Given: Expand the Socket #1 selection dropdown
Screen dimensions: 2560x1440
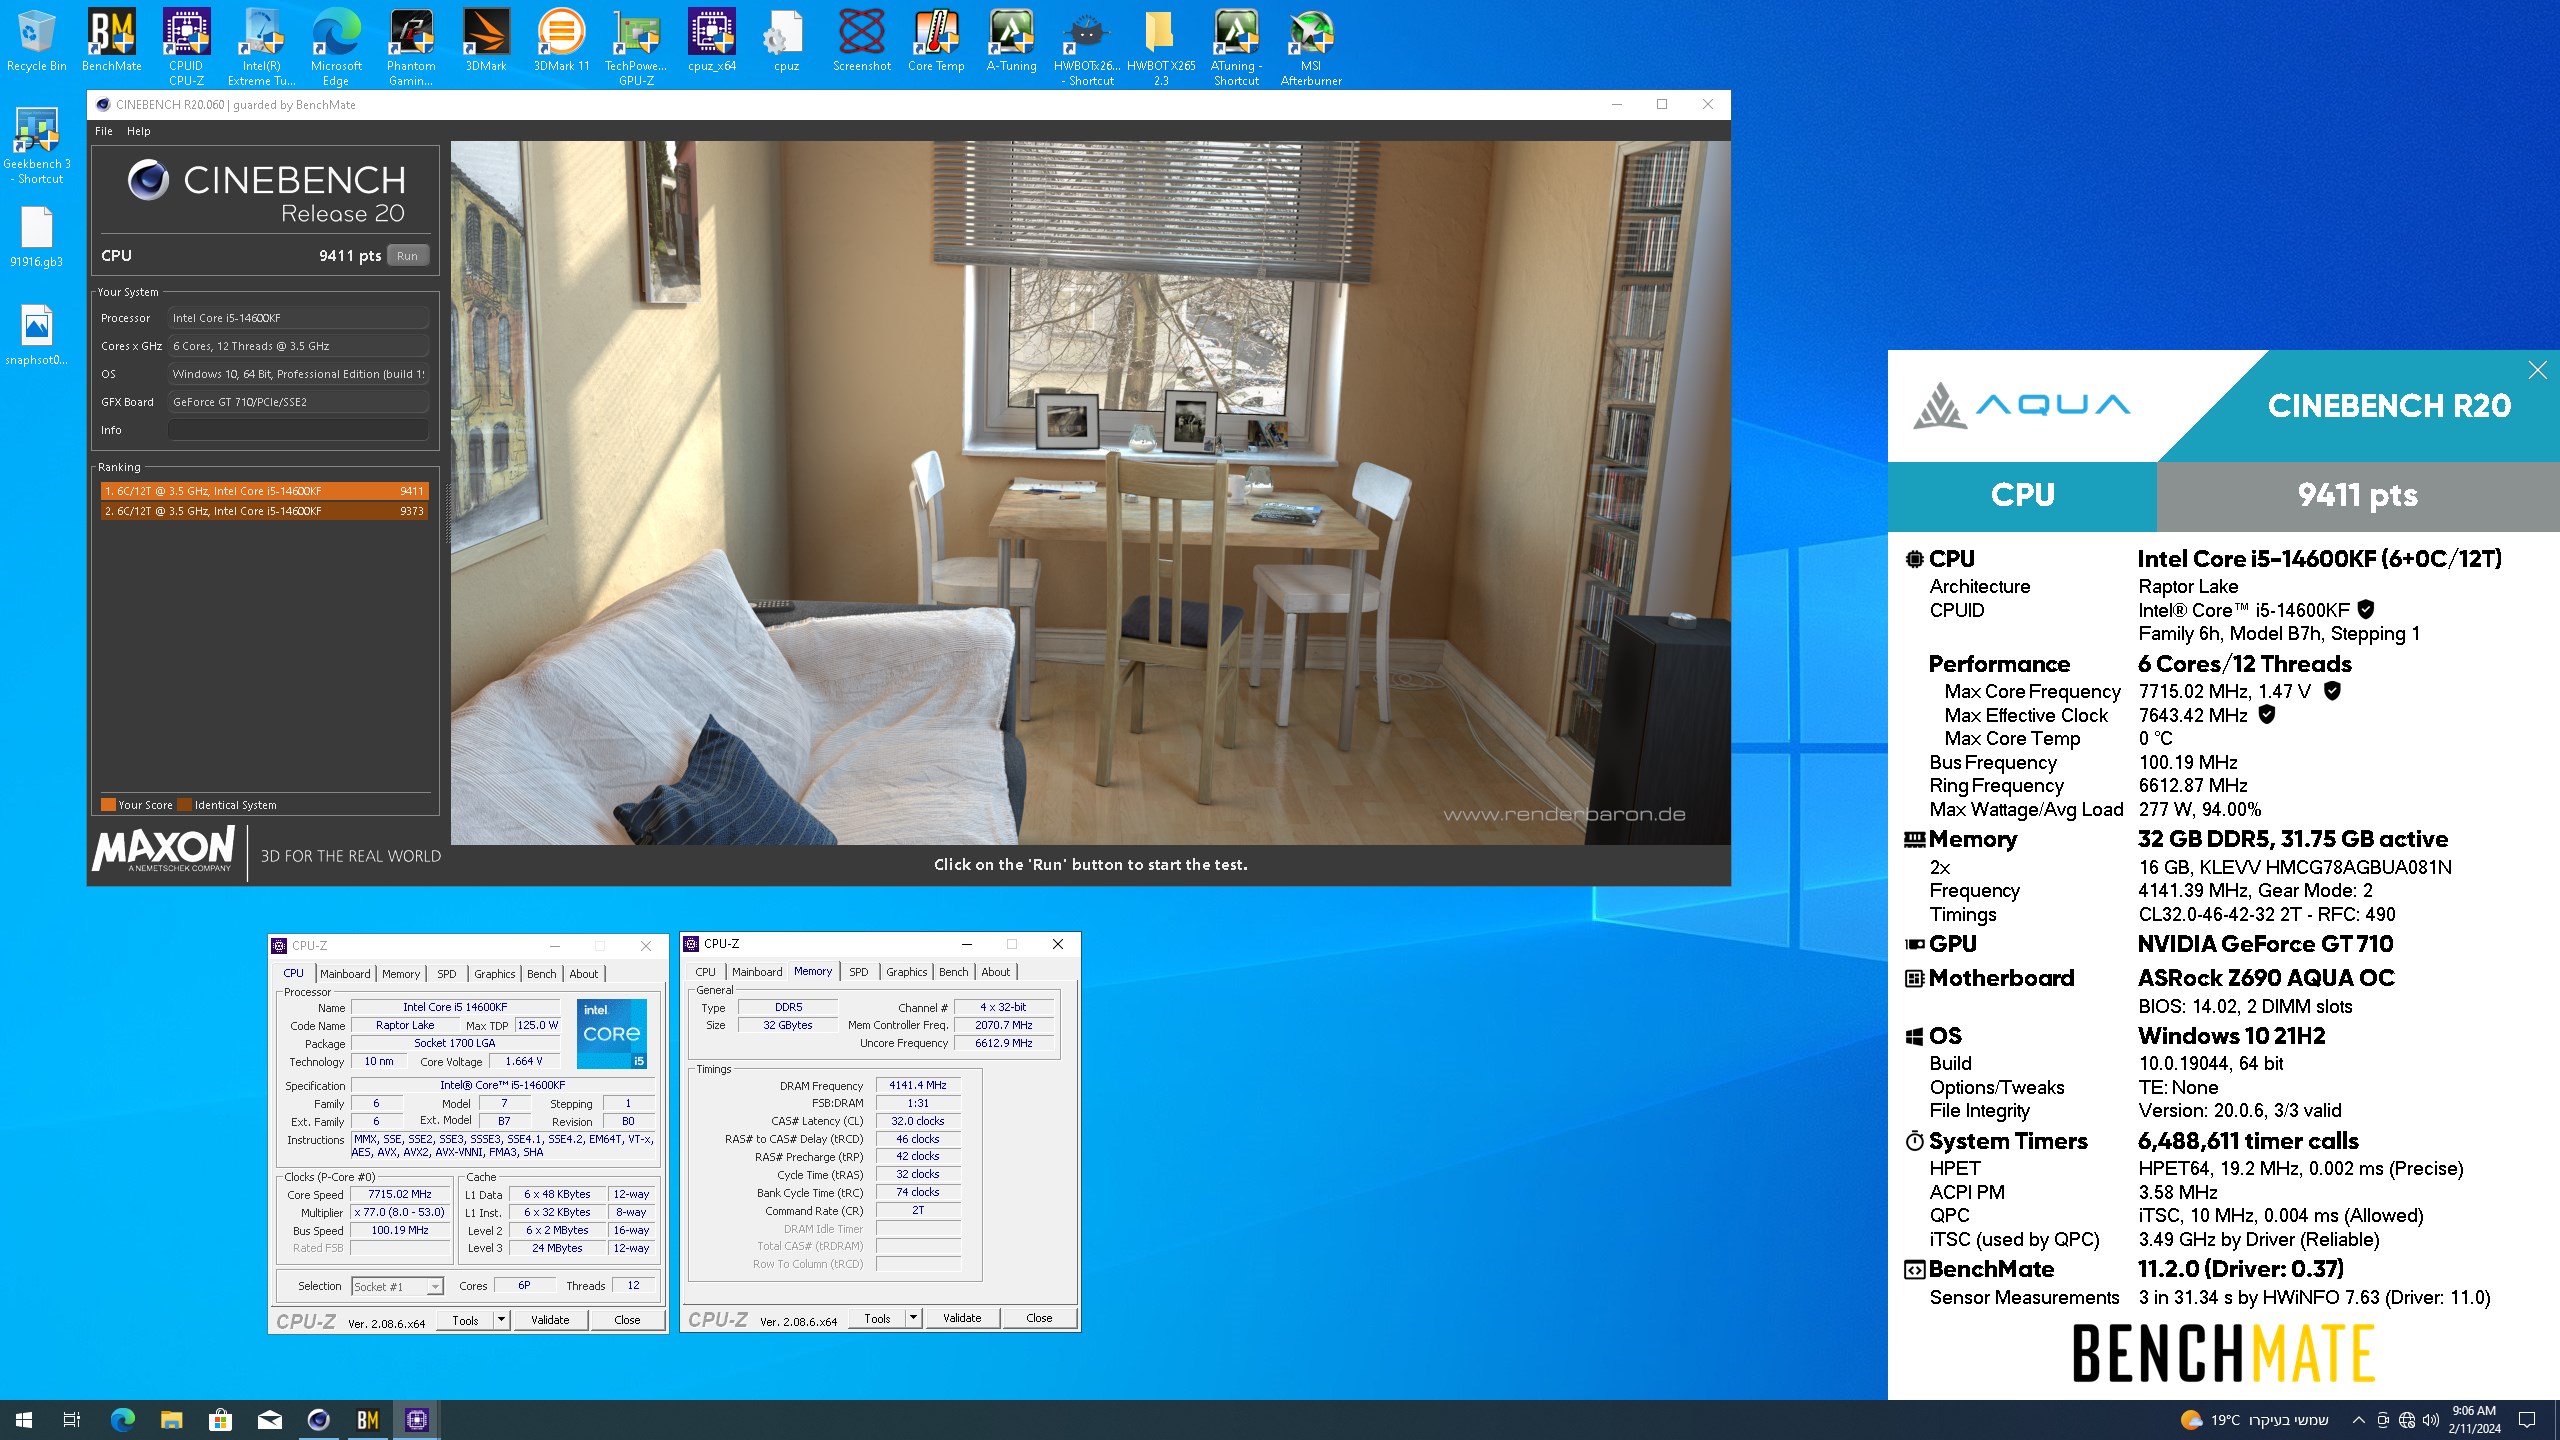Looking at the screenshot, I should [435, 1287].
